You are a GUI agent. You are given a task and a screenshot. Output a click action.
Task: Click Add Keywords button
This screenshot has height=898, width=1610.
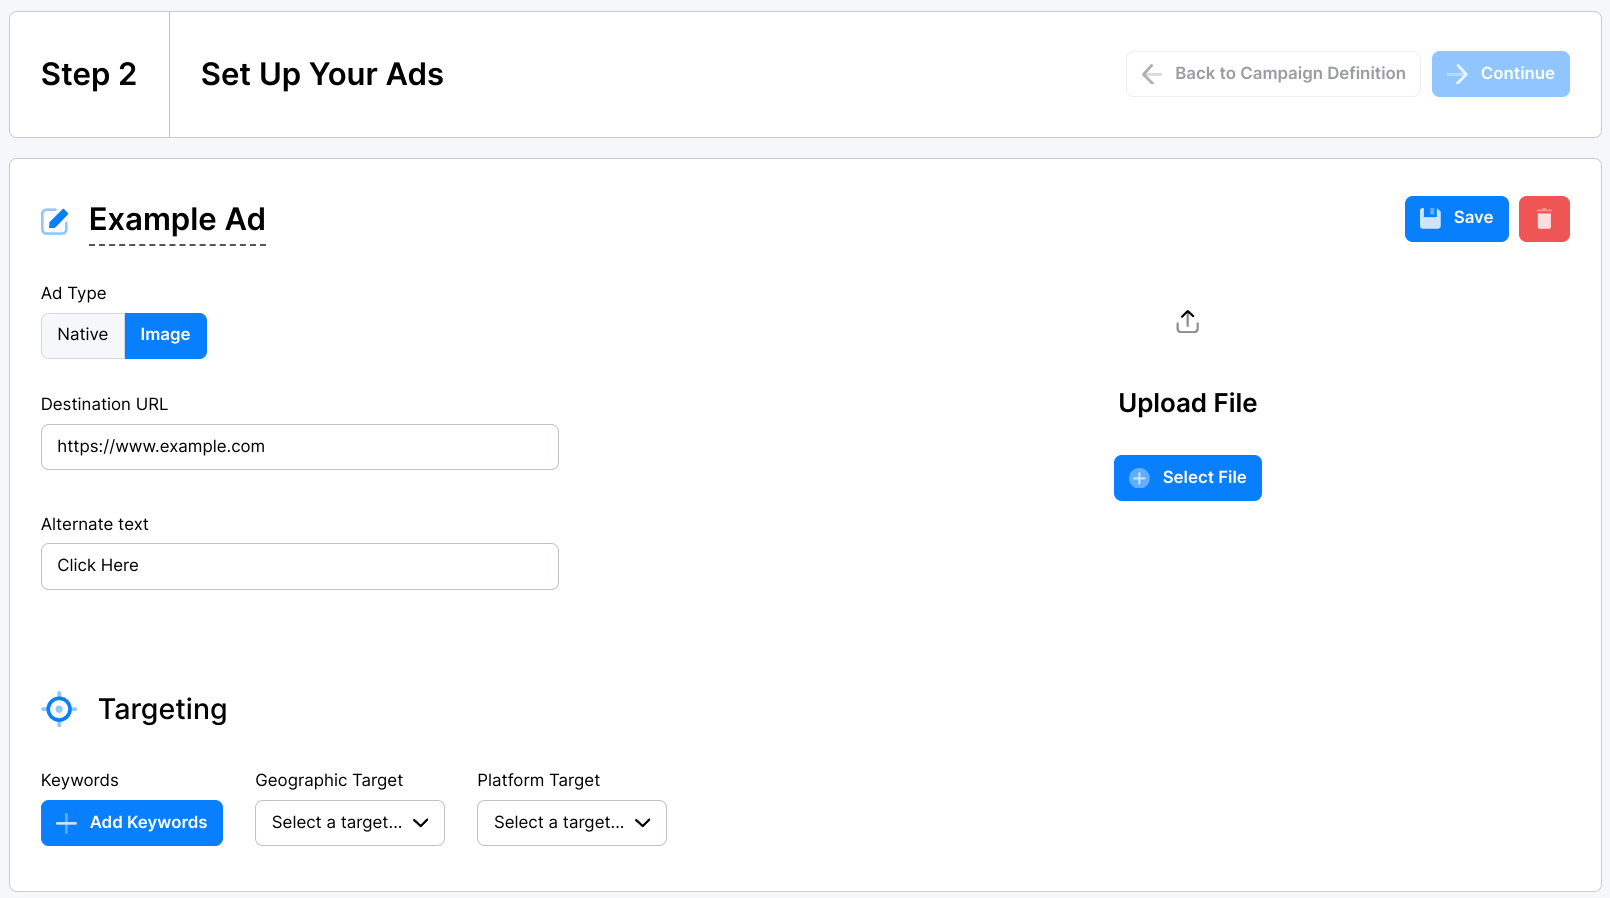[x=132, y=823]
